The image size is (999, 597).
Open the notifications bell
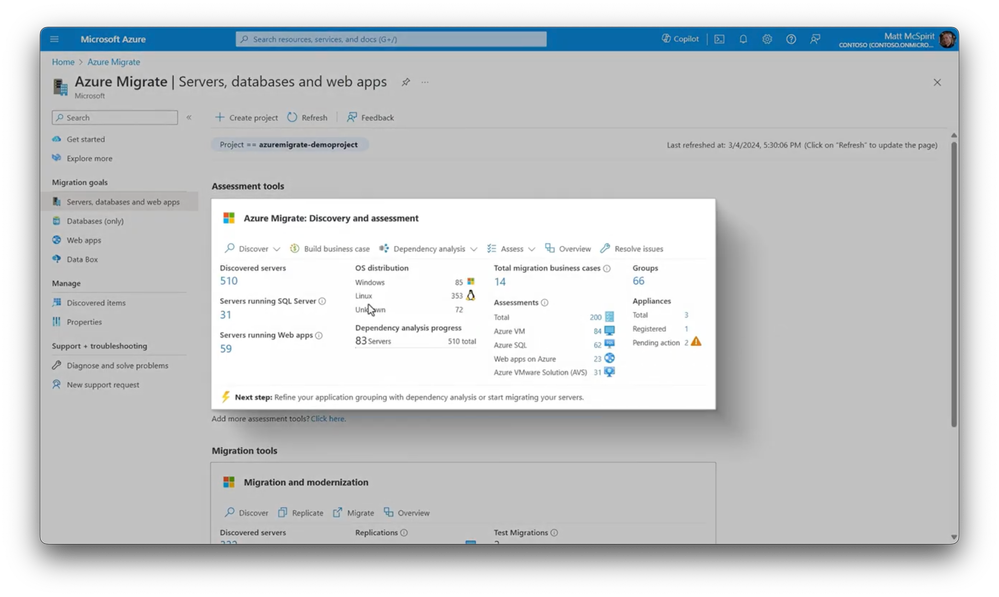pos(743,39)
